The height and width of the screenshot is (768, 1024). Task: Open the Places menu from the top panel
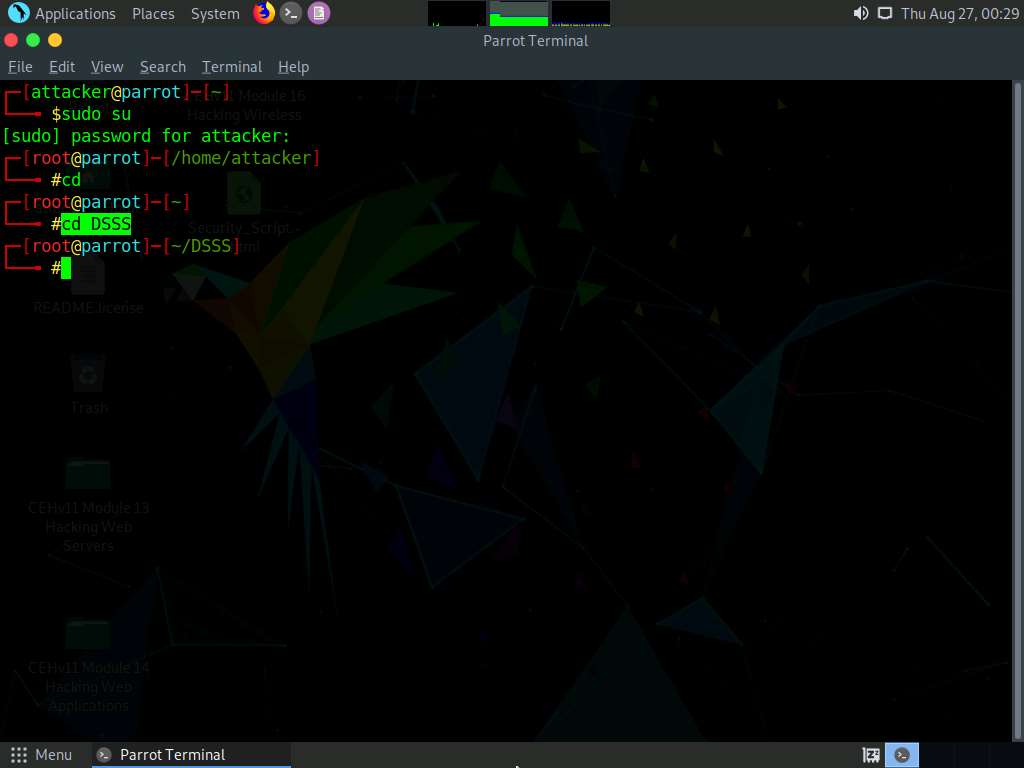coord(153,13)
